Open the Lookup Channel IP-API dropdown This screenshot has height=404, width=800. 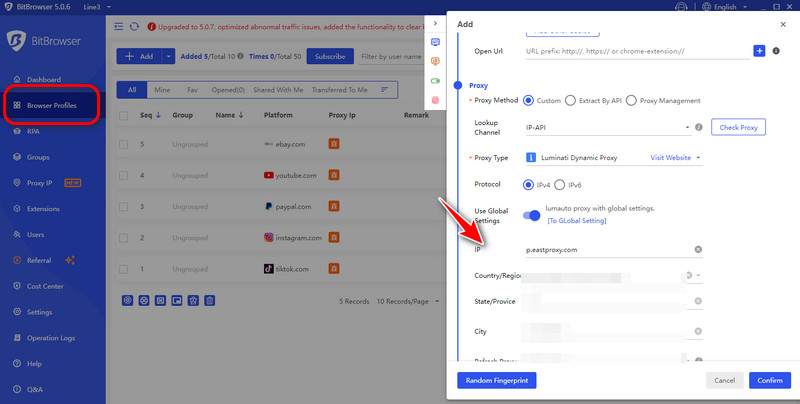[x=608, y=128]
